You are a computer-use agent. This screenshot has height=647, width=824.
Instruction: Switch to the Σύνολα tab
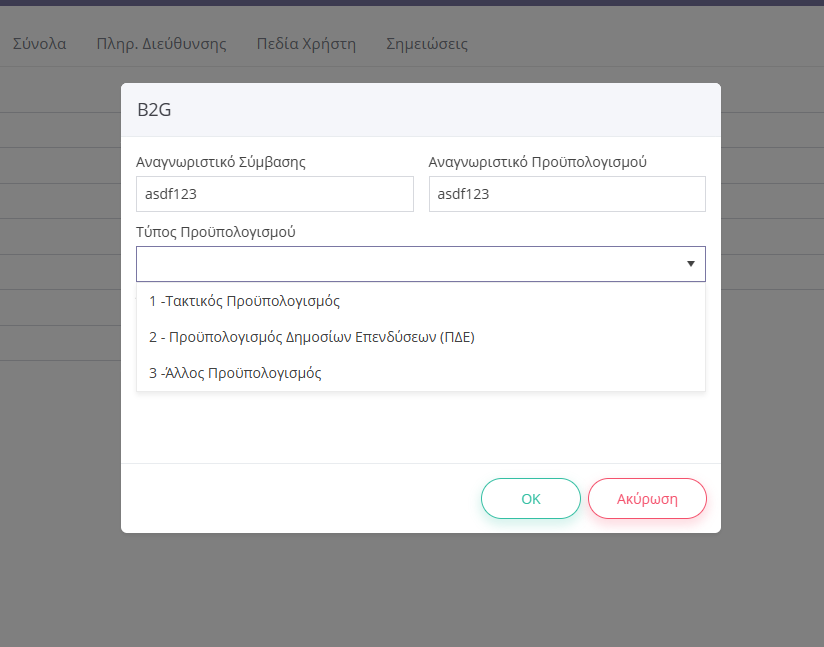pos(39,44)
